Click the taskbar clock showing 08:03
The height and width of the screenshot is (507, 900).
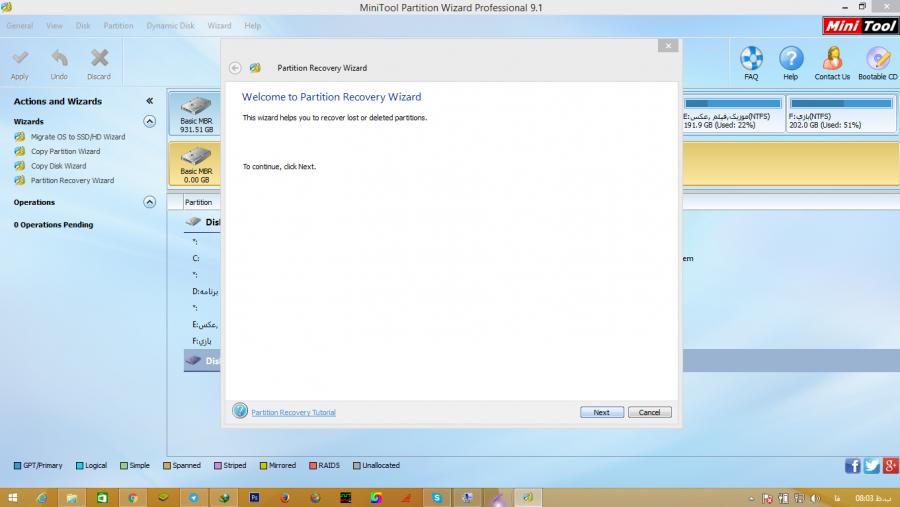point(874,498)
